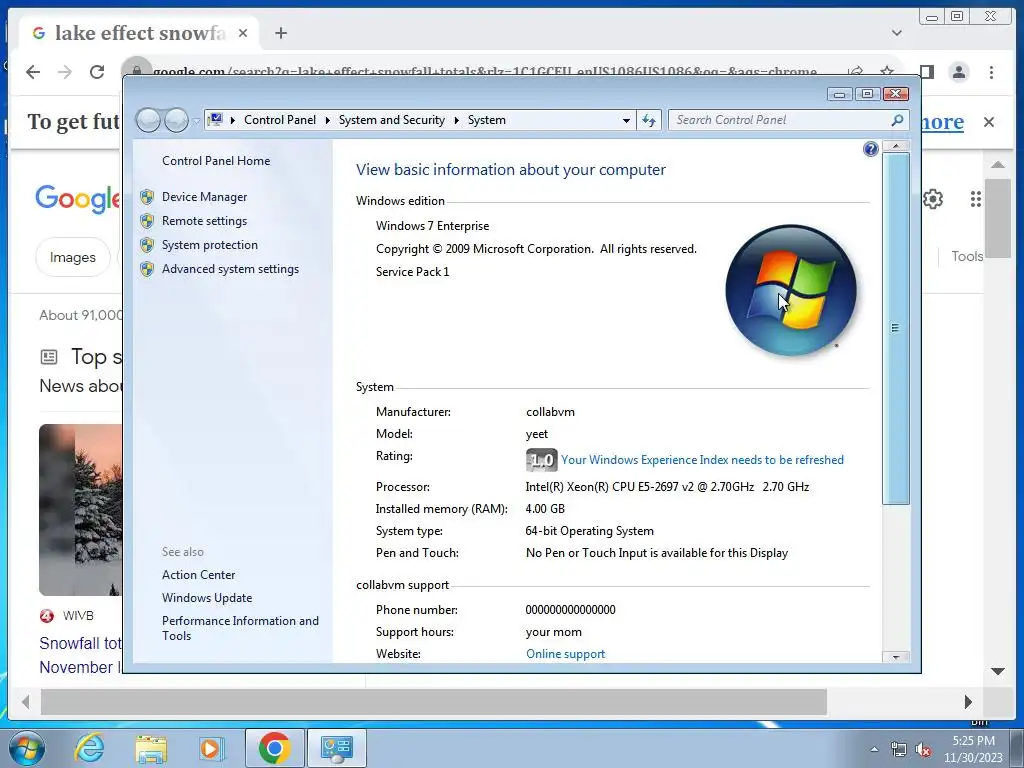
Task: Click the muted volume tray icon
Action: pyautogui.click(x=923, y=750)
